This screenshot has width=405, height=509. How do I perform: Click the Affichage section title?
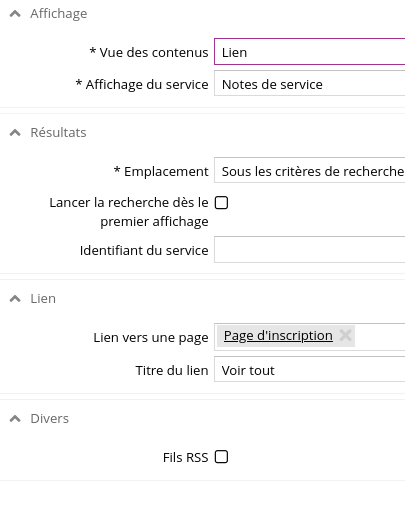tap(59, 14)
